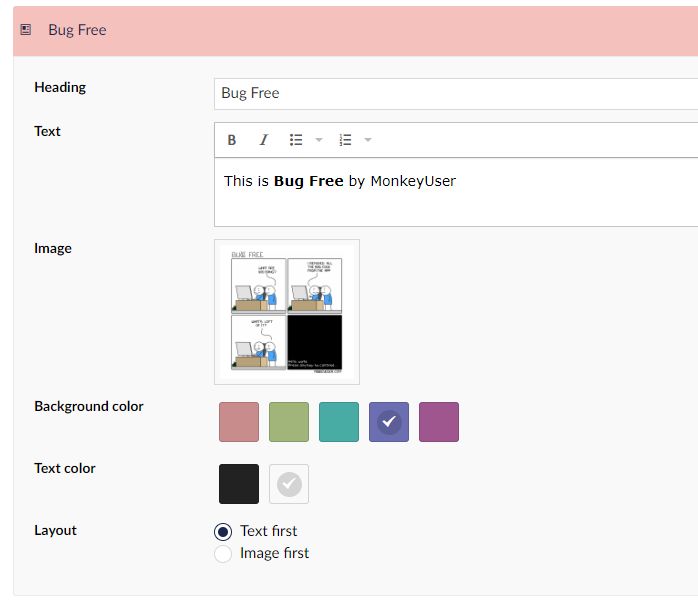698x604 pixels.
Task: Select the black text color swatch
Action: (239, 484)
